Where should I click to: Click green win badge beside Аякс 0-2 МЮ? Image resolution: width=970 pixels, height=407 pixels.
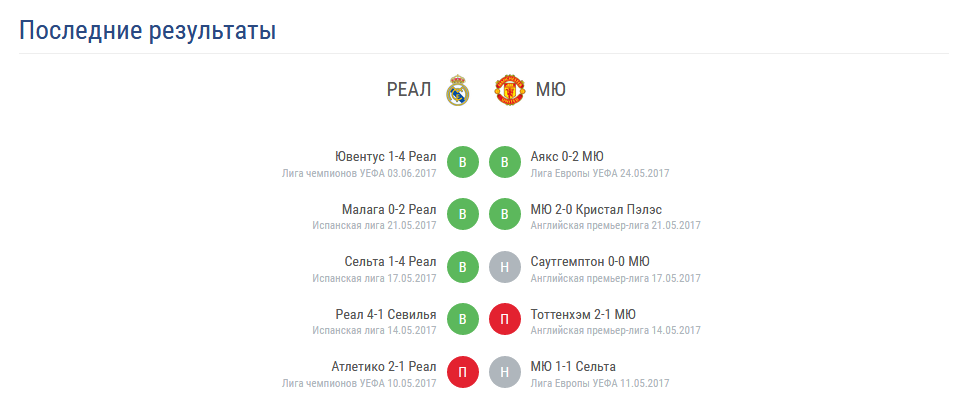(505, 163)
